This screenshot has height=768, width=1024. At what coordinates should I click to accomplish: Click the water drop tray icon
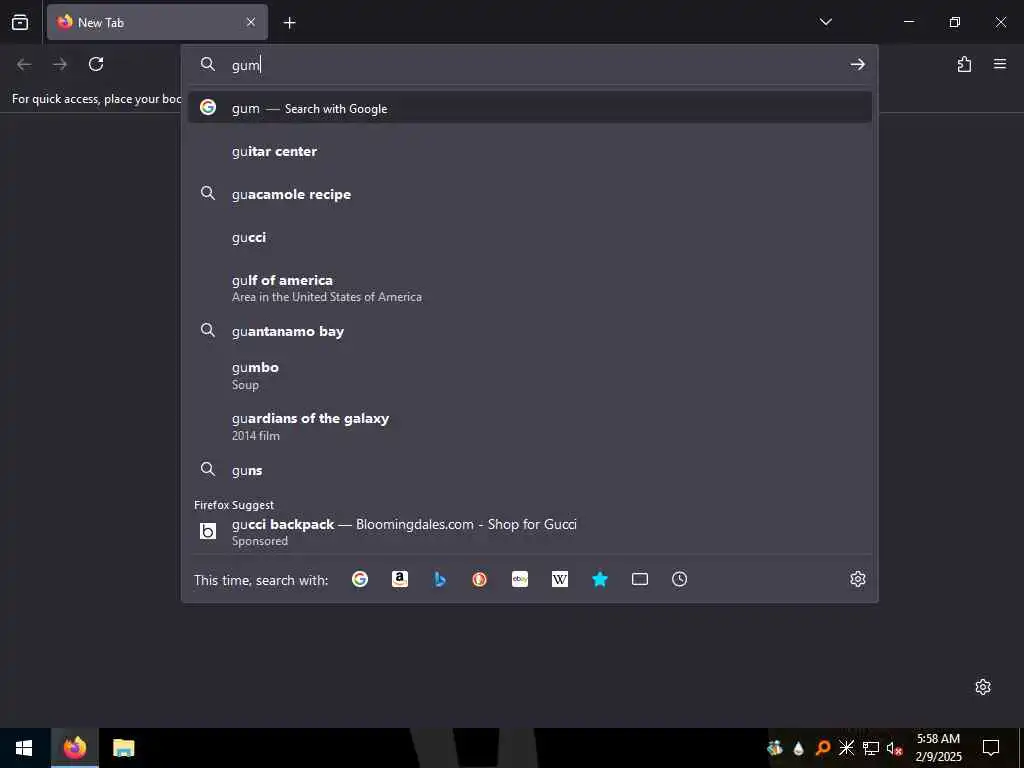pyautogui.click(x=799, y=748)
